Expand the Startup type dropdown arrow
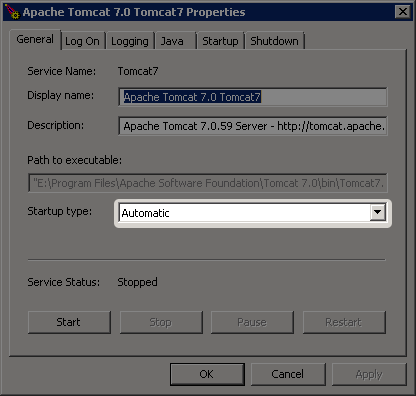 377,213
